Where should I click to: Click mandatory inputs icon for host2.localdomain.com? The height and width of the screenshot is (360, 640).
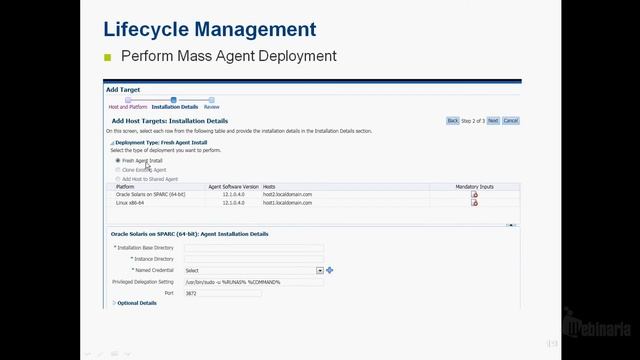coord(474,194)
